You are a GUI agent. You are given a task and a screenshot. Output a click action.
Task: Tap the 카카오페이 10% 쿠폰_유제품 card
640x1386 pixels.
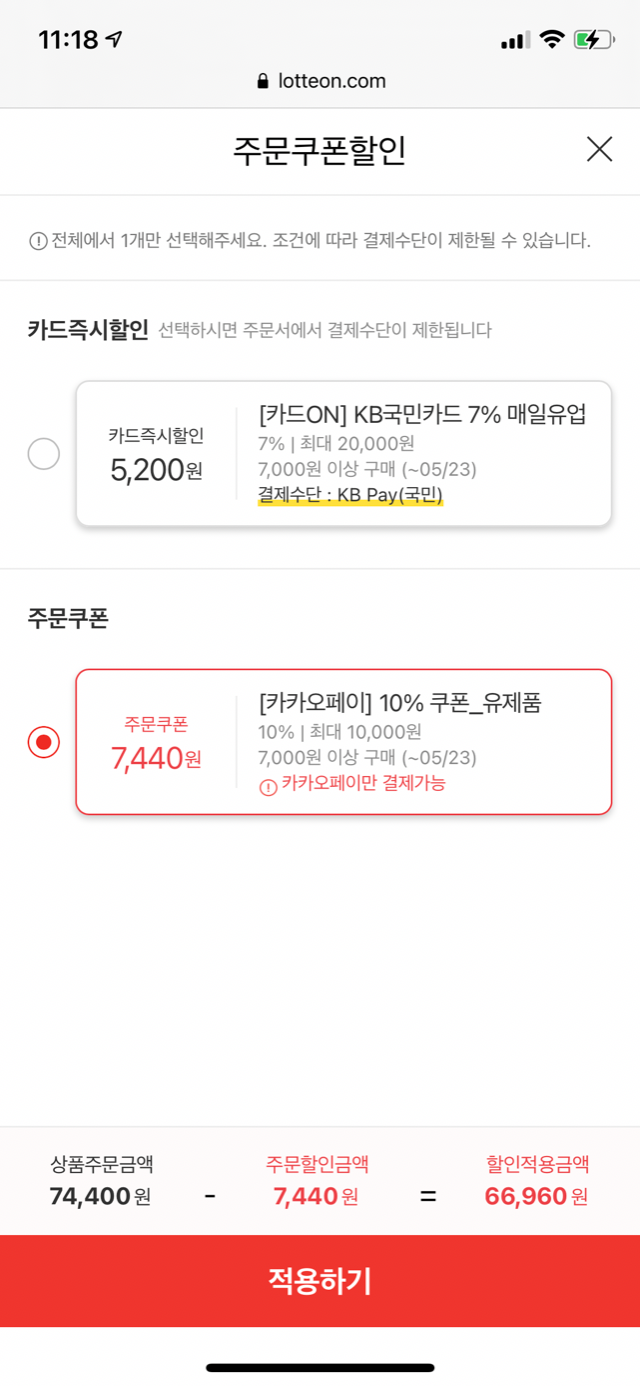pos(344,742)
